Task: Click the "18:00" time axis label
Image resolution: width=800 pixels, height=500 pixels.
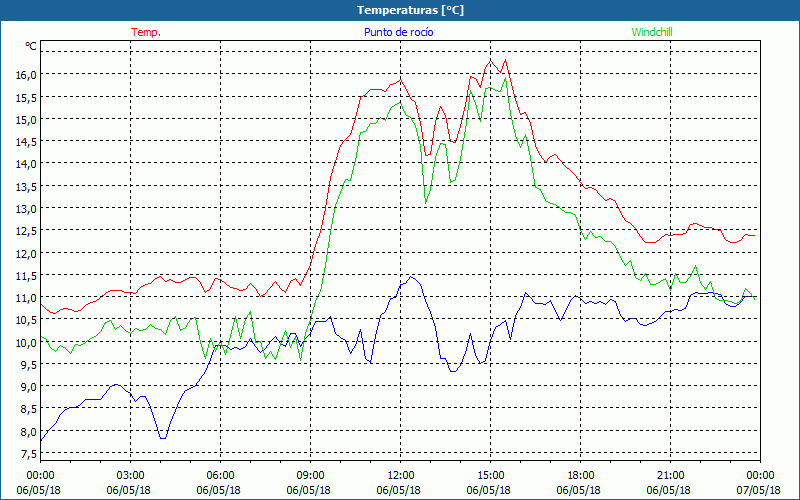Action: point(581,476)
